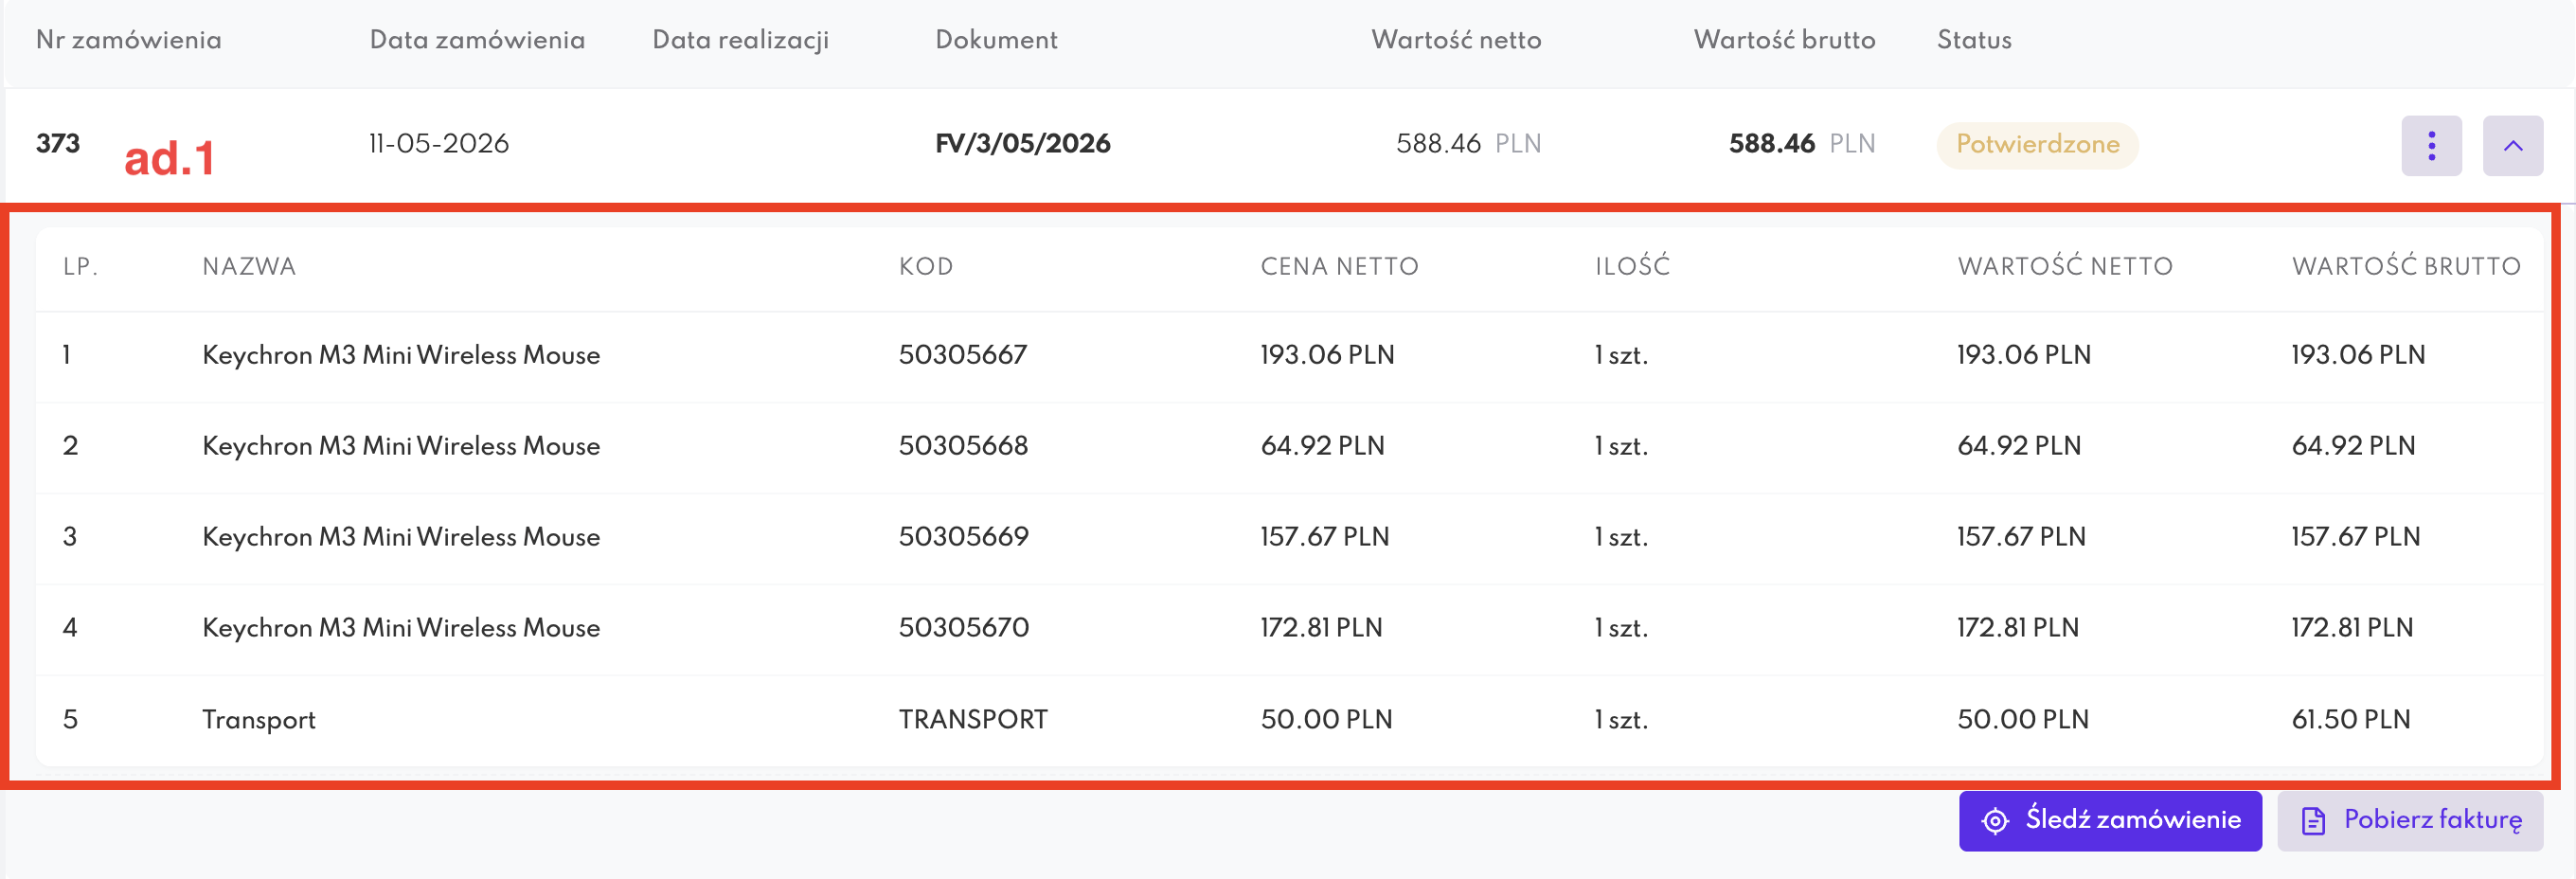Screen dimensions: 2576x879
Task: Click CENA NETTO value "64.92 PLN" in row 2
Action: tap(1322, 446)
